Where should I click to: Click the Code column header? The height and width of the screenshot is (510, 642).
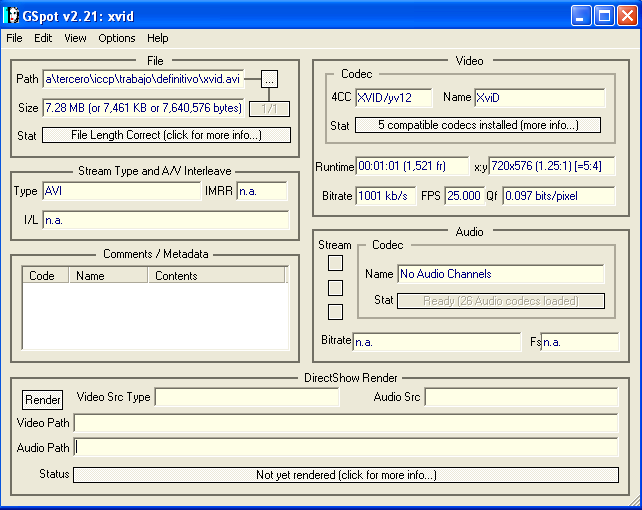click(45, 275)
